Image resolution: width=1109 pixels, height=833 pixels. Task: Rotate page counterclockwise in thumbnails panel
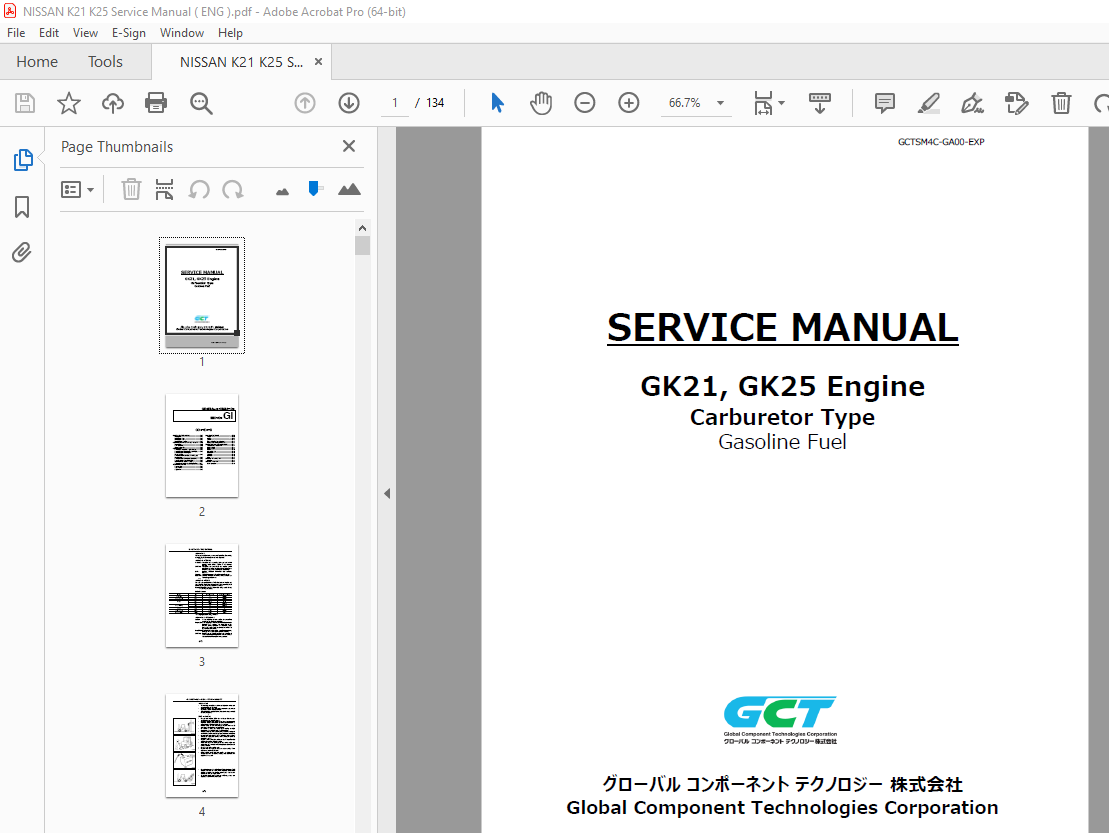199,190
